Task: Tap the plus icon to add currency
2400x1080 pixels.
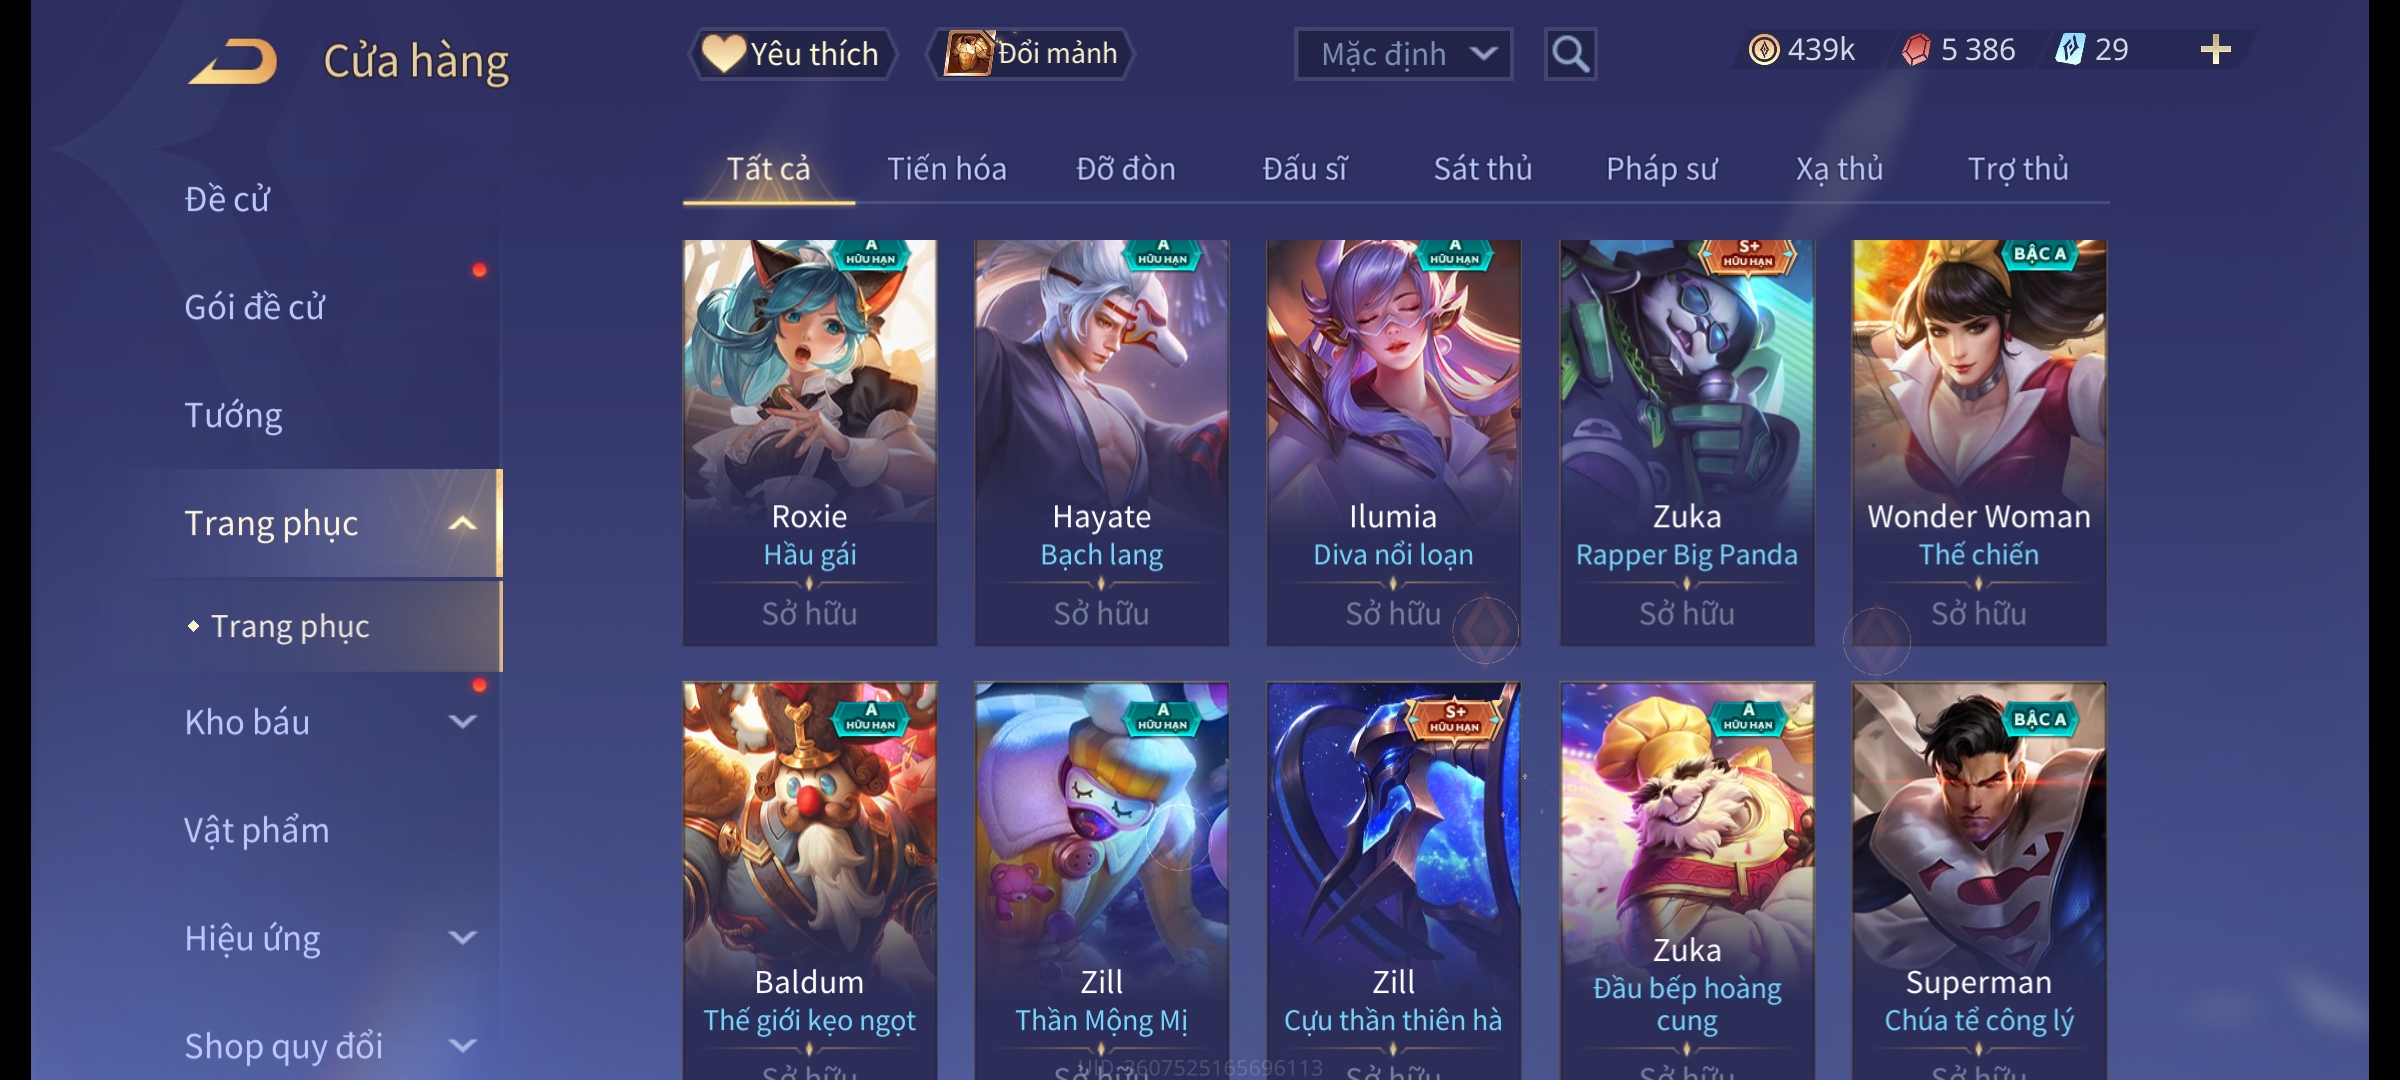Action: pyautogui.click(x=2215, y=50)
